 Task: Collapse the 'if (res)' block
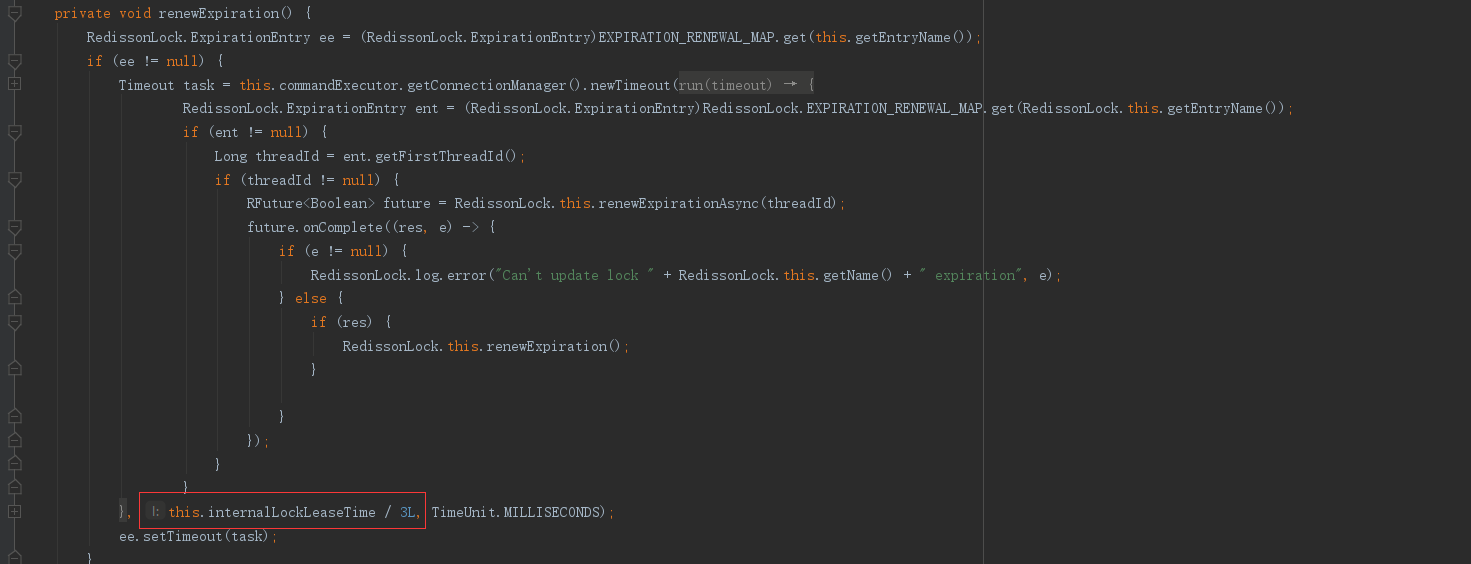pos(14,322)
